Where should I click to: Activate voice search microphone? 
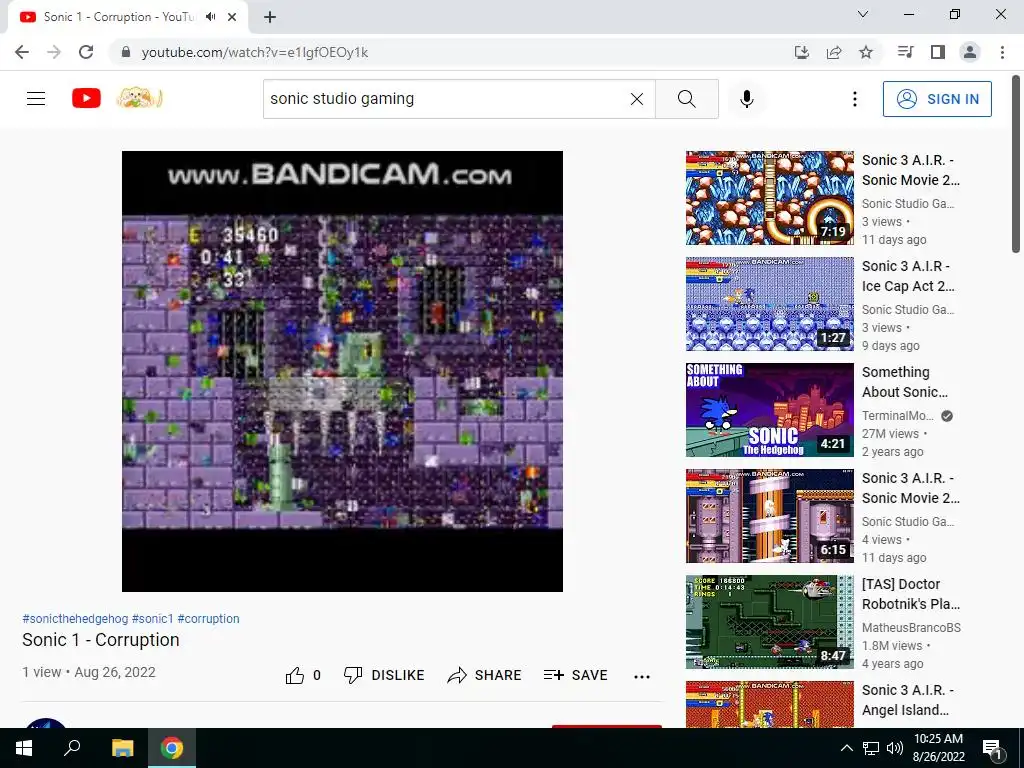pos(747,99)
